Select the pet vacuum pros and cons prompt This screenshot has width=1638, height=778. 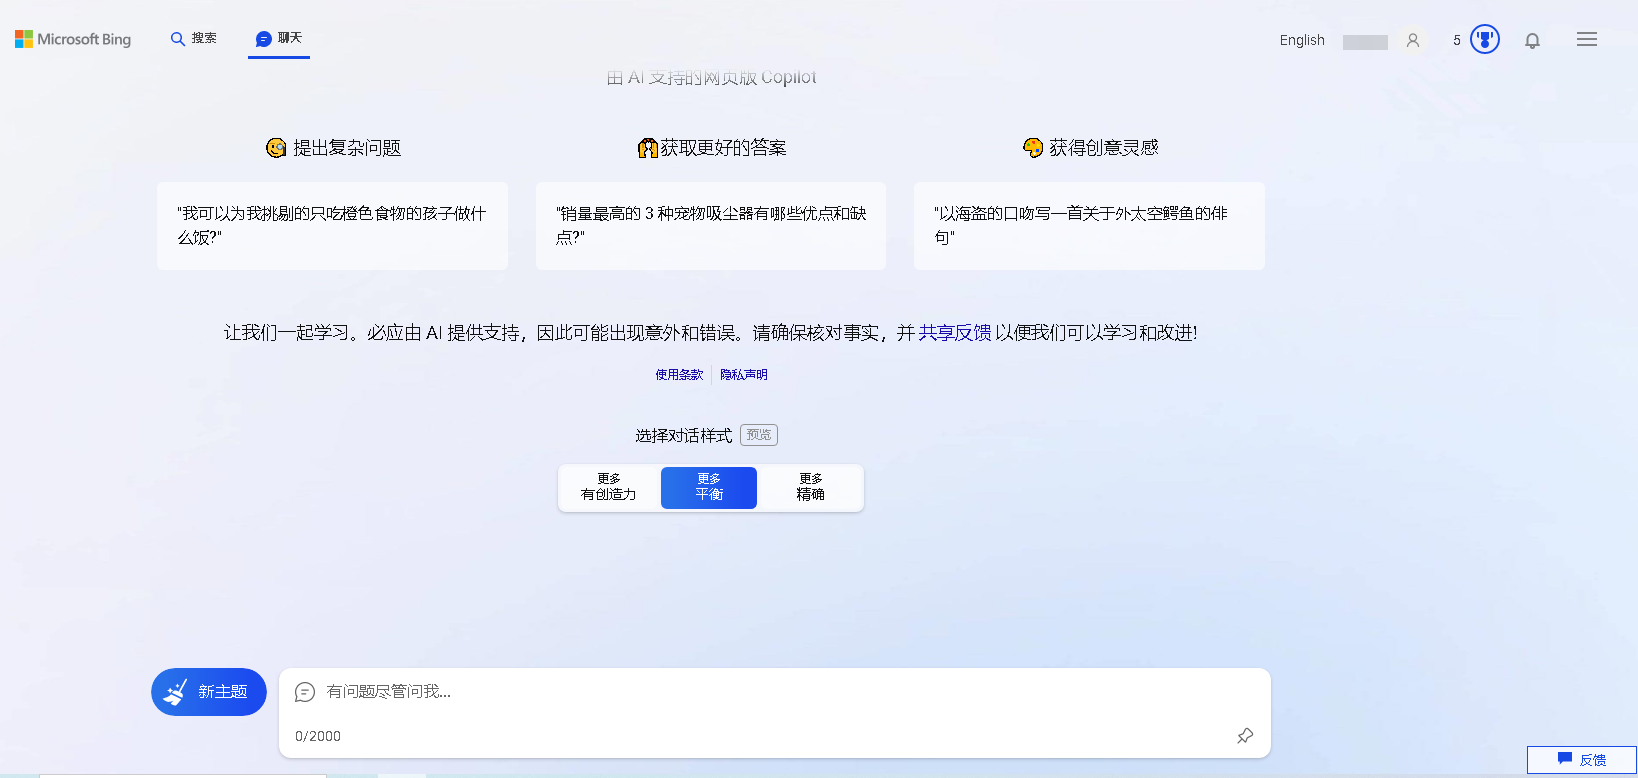[711, 226]
